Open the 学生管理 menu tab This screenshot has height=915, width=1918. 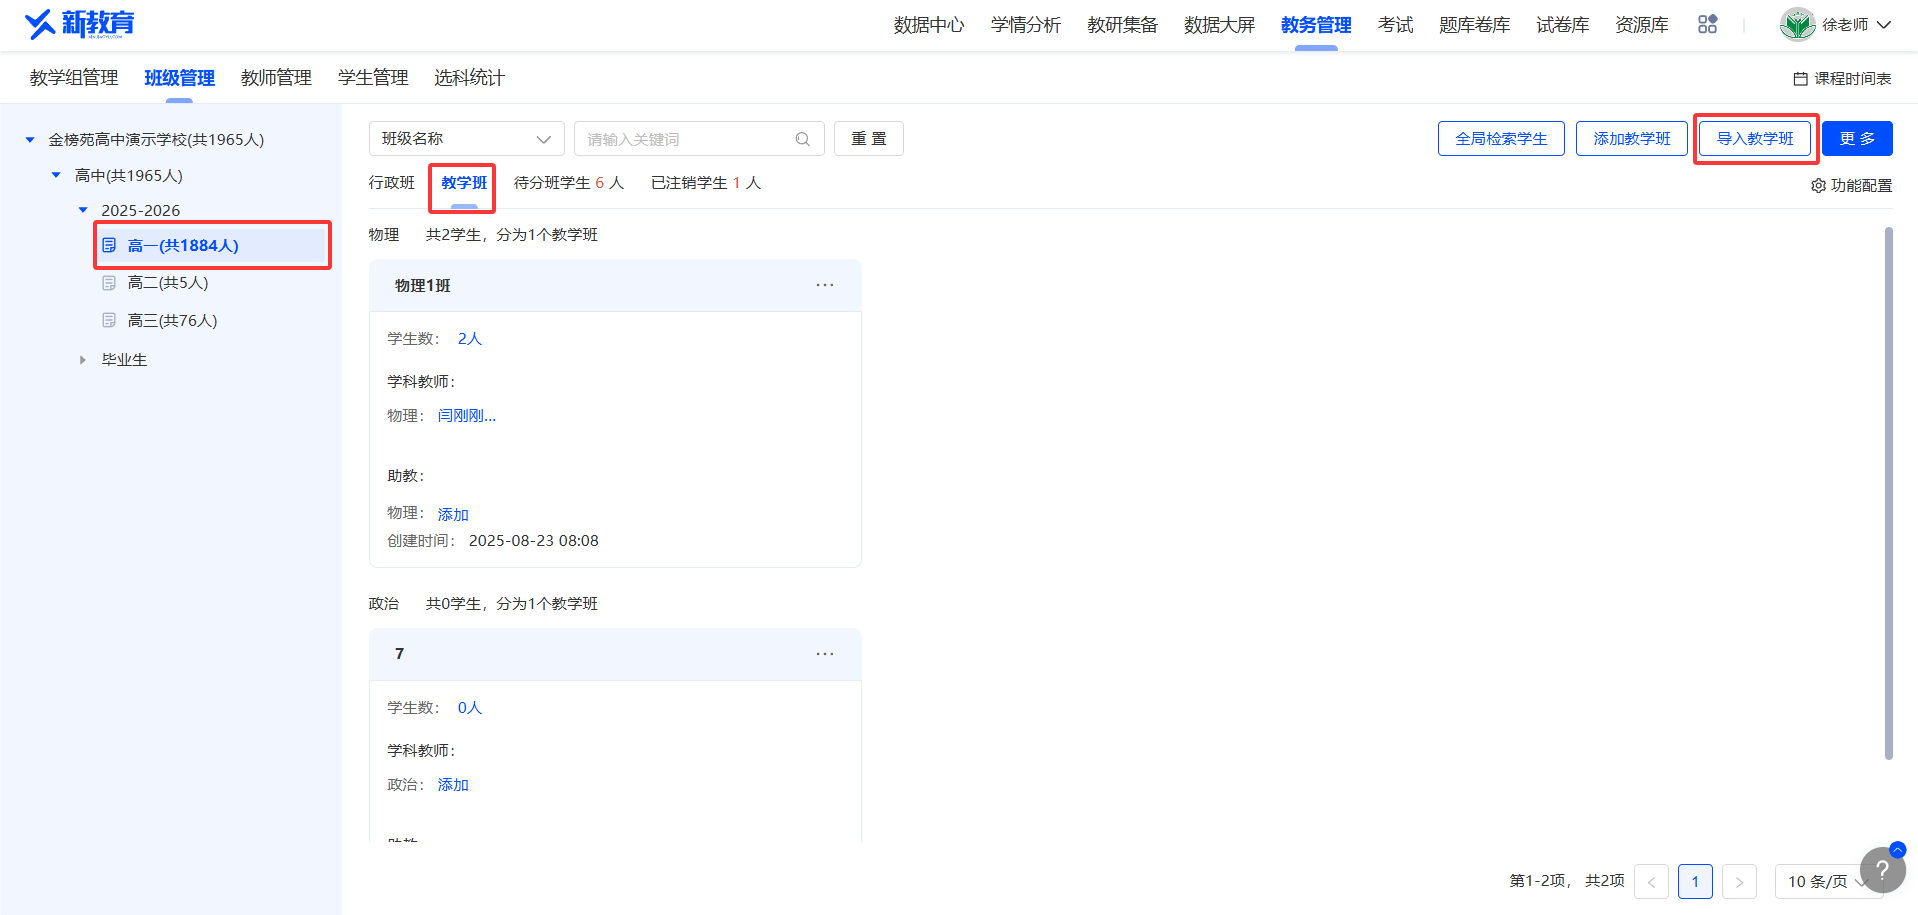(x=373, y=78)
